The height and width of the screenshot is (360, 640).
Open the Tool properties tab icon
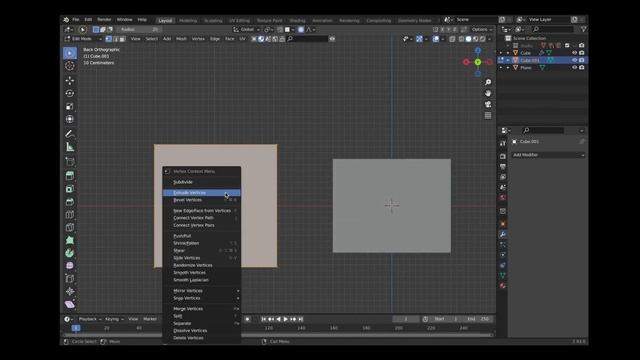click(503, 143)
